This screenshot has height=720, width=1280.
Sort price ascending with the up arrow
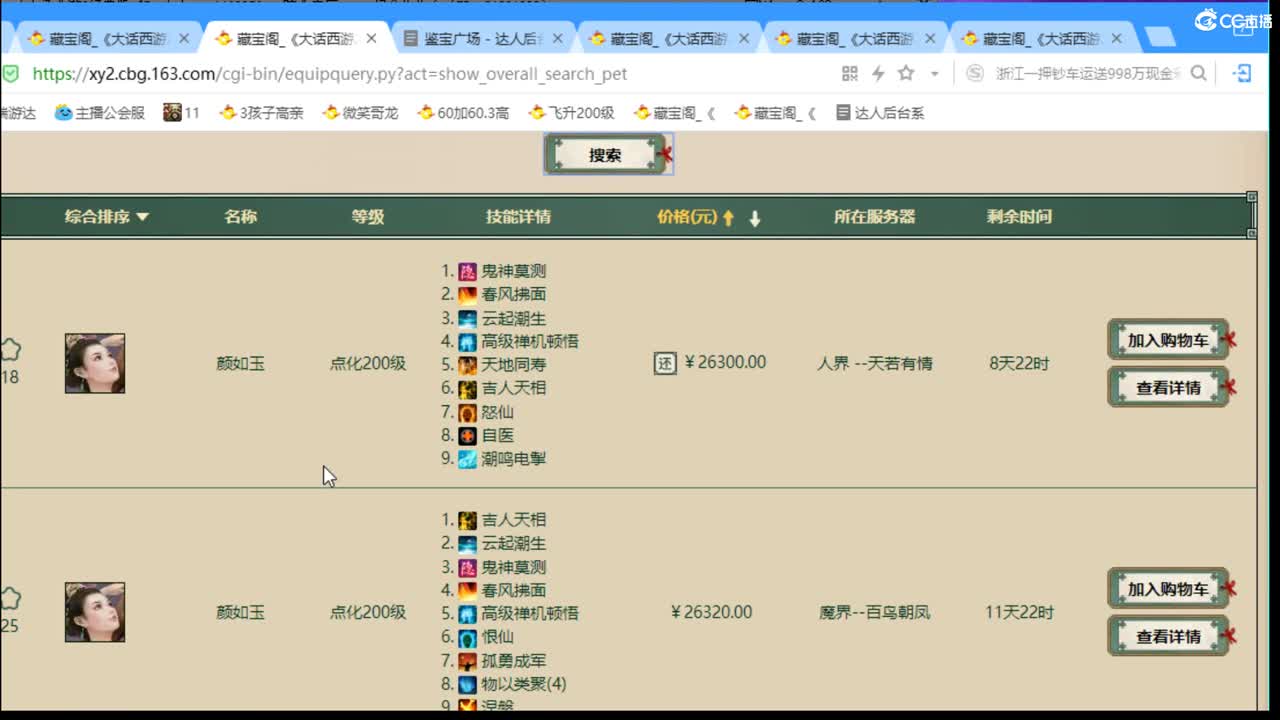click(x=728, y=217)
